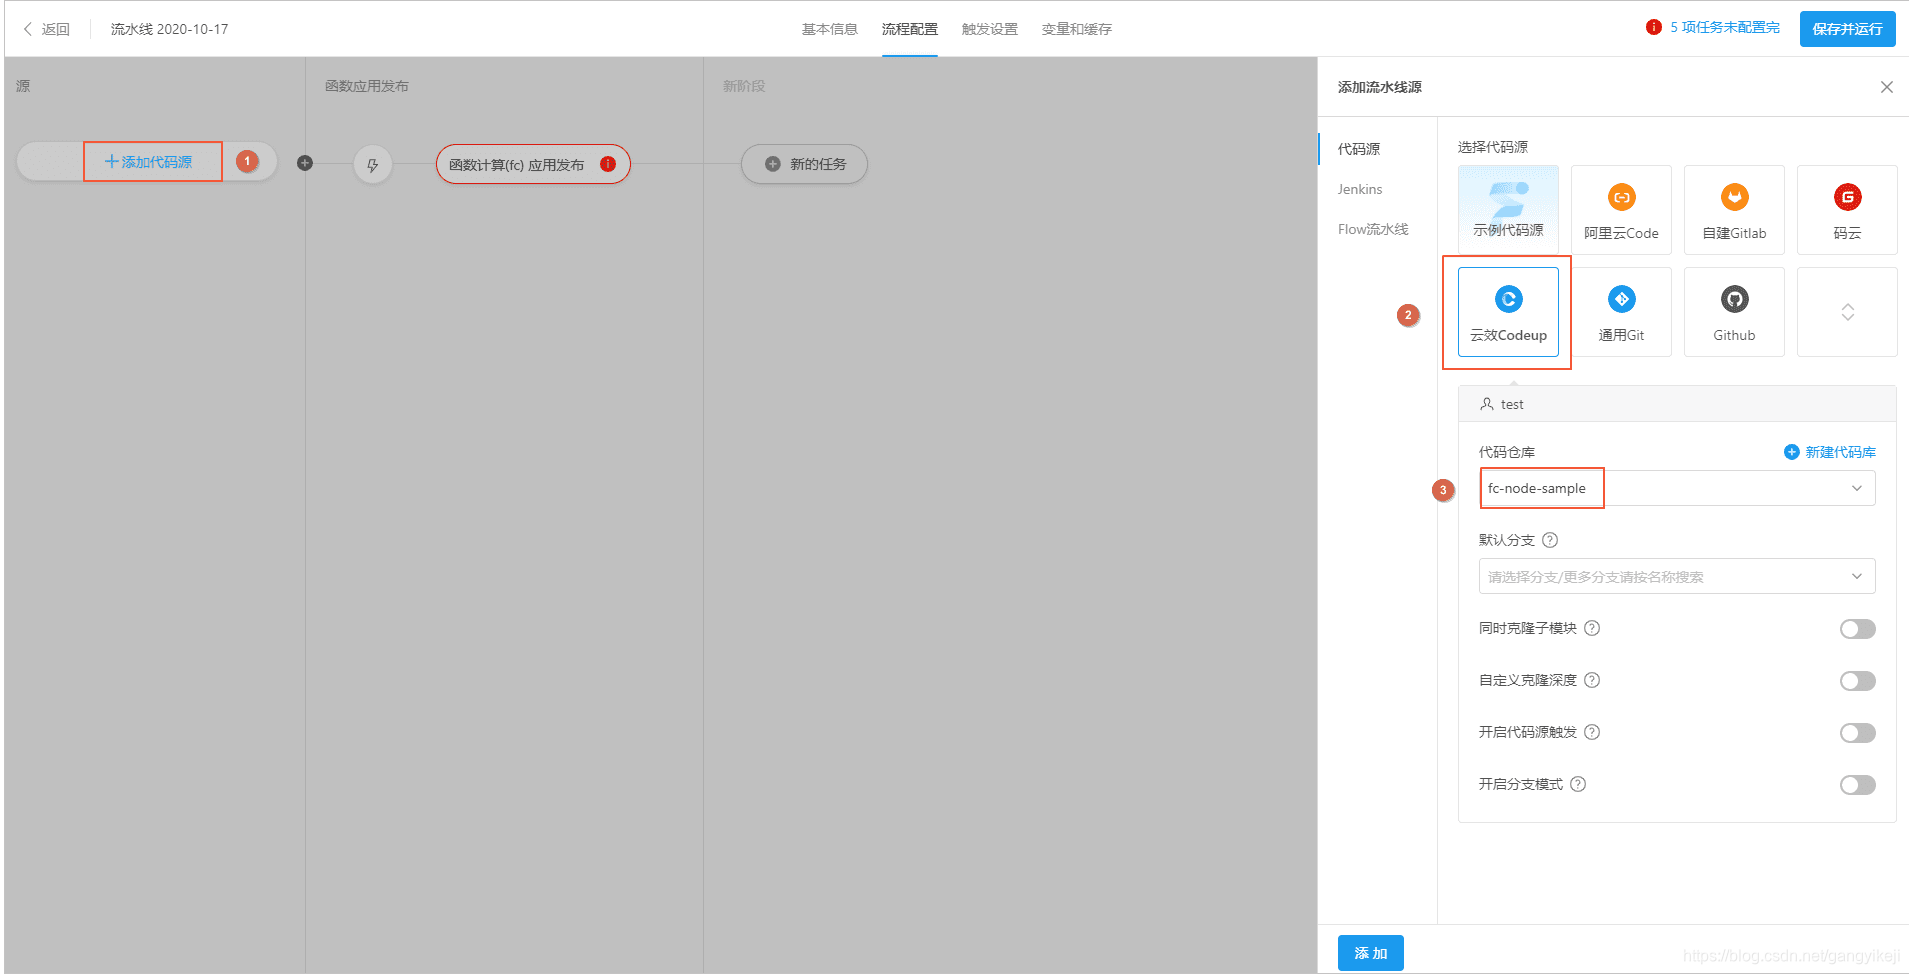Open the 代码仓库 fc-node-sample dropdown
The image size is (1909, 974).
pos(1677,488)
